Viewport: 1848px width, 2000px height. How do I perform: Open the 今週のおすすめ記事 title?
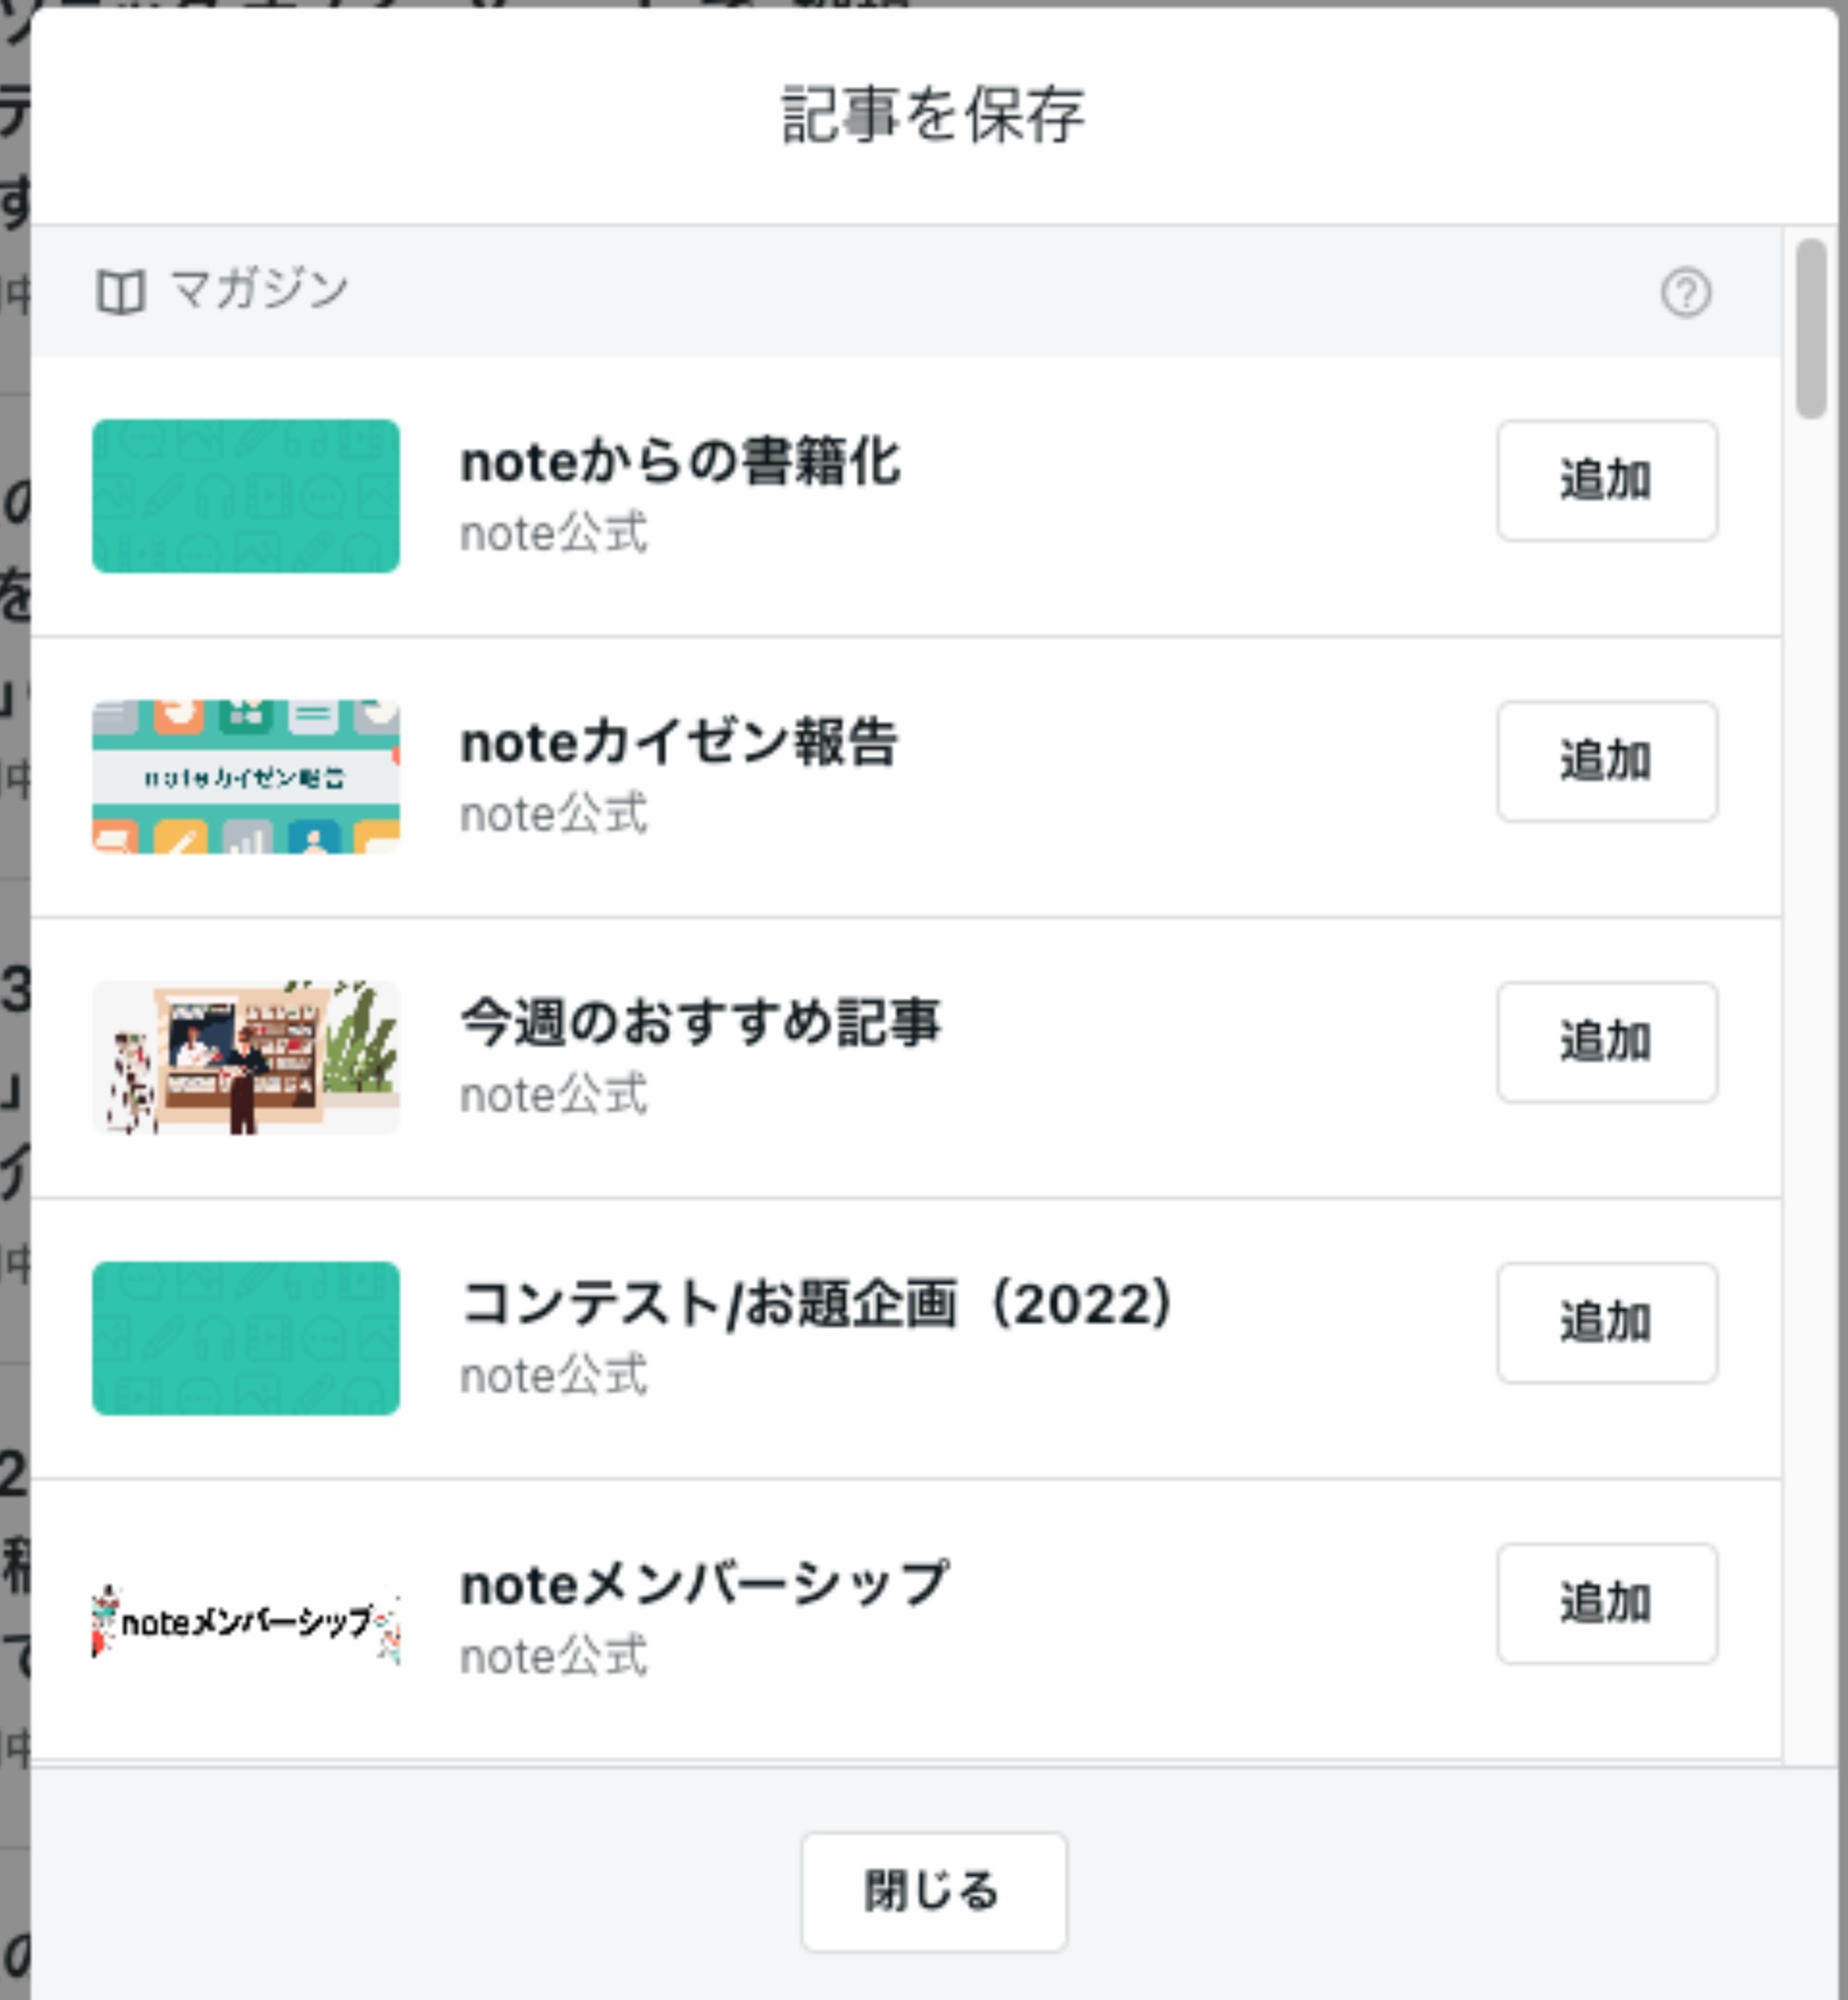(x=700, y=1024)
